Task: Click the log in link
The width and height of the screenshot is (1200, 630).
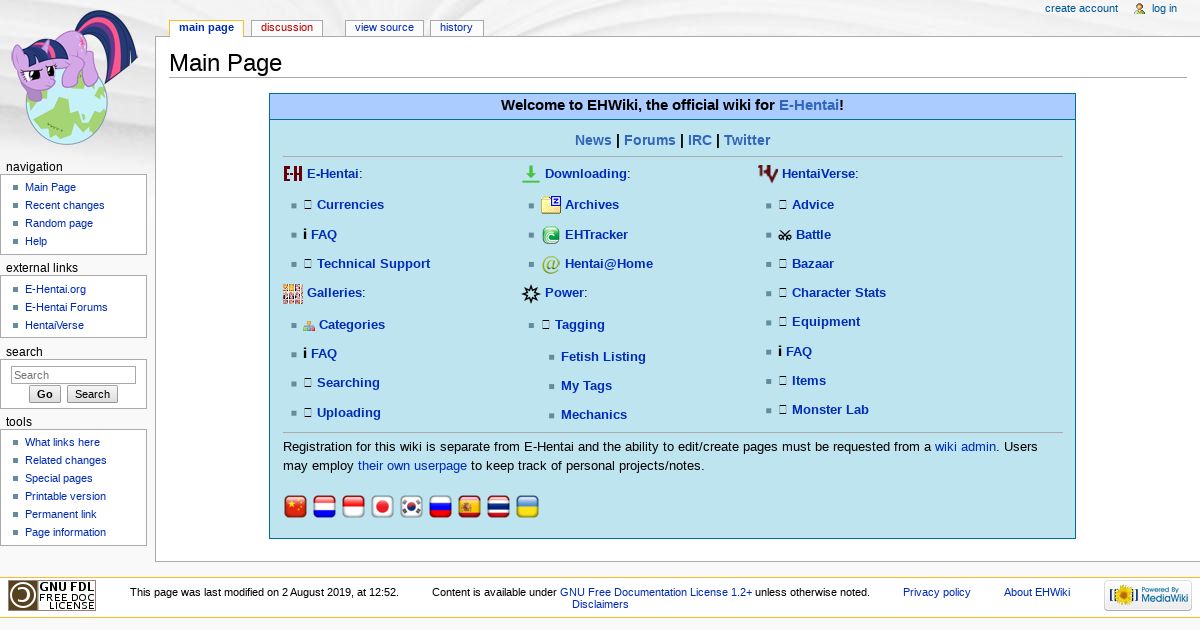Action: click(x=1164, y=8)
